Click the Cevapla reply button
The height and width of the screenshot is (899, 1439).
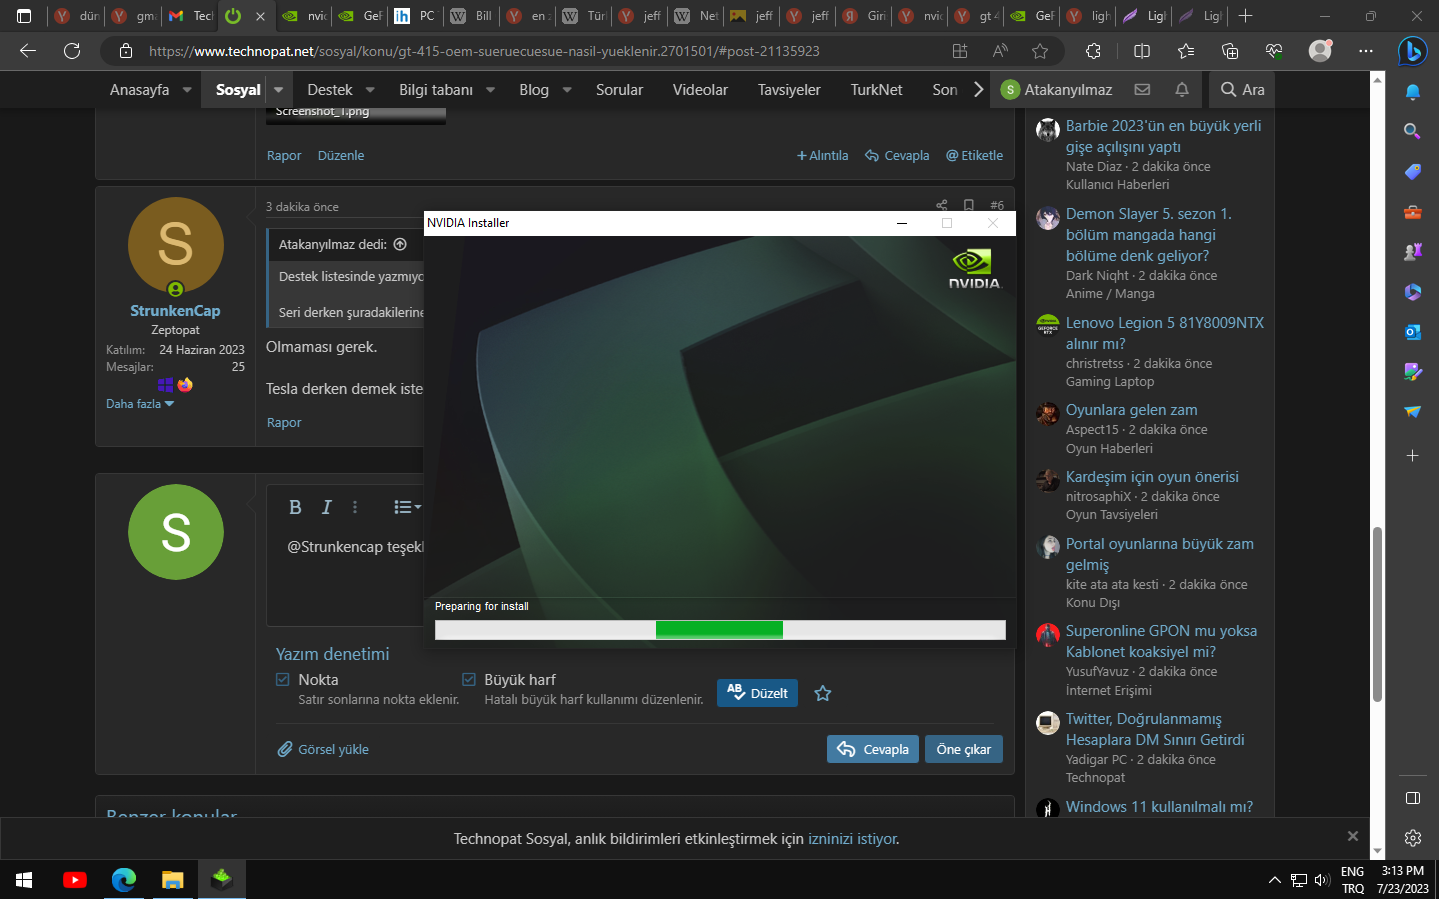click(x=873, y=749)
